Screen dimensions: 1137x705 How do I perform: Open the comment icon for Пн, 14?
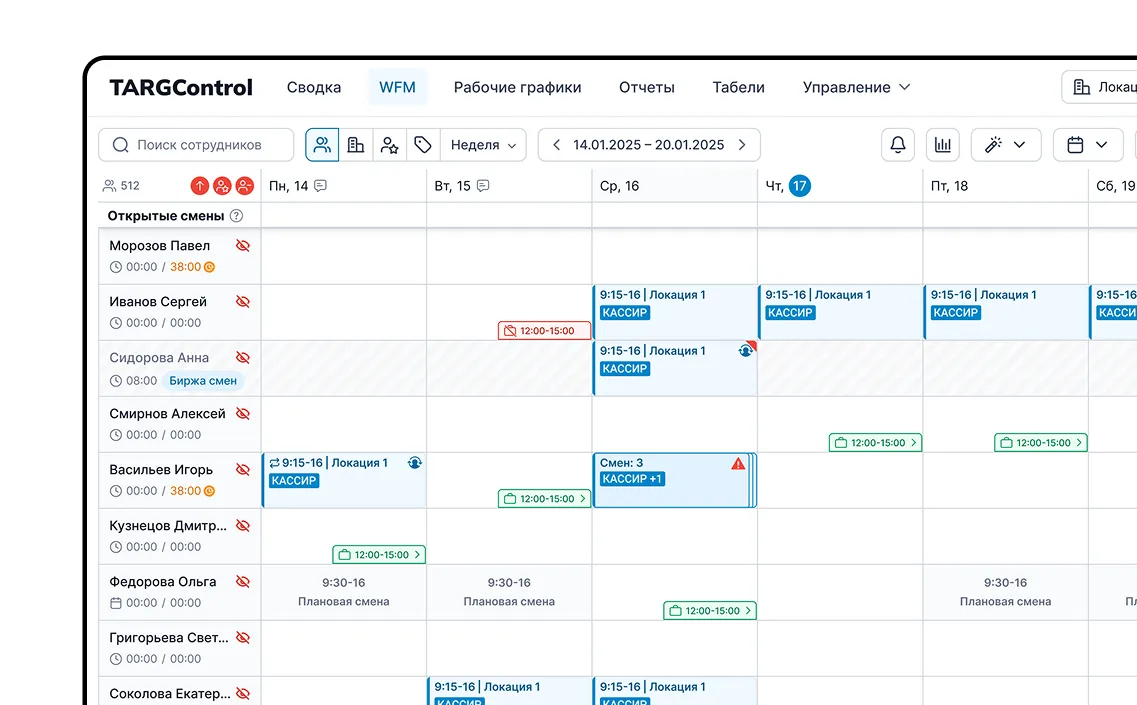tap(321, 186)
